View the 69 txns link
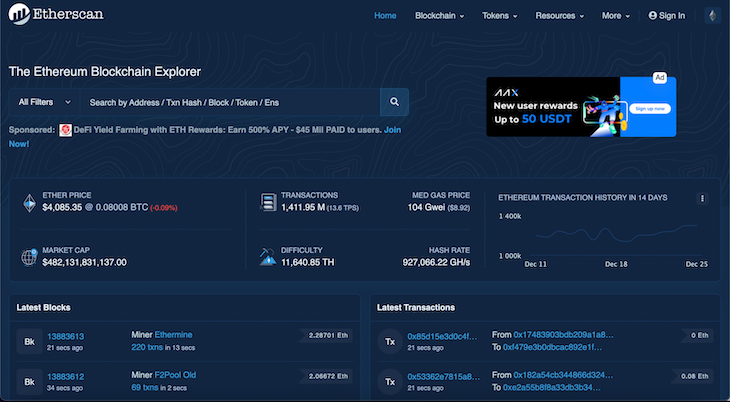Viewport: 730px width, 402px height. click(145, 388)
